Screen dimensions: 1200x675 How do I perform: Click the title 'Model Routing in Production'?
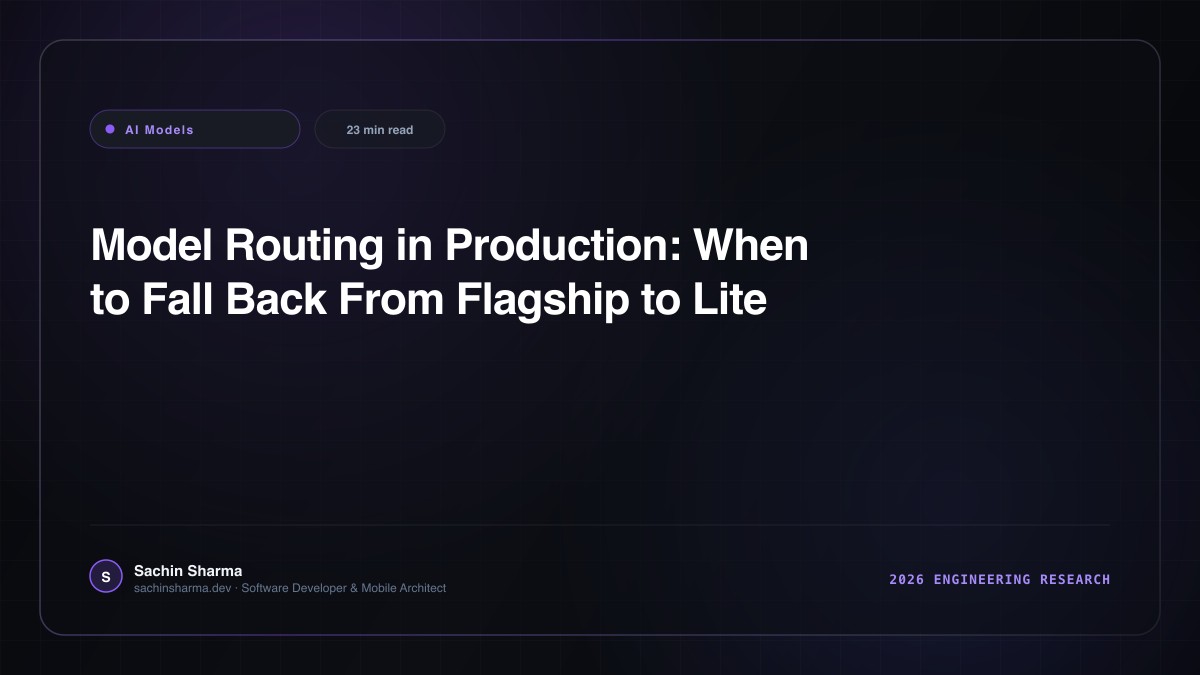(449, 272)
